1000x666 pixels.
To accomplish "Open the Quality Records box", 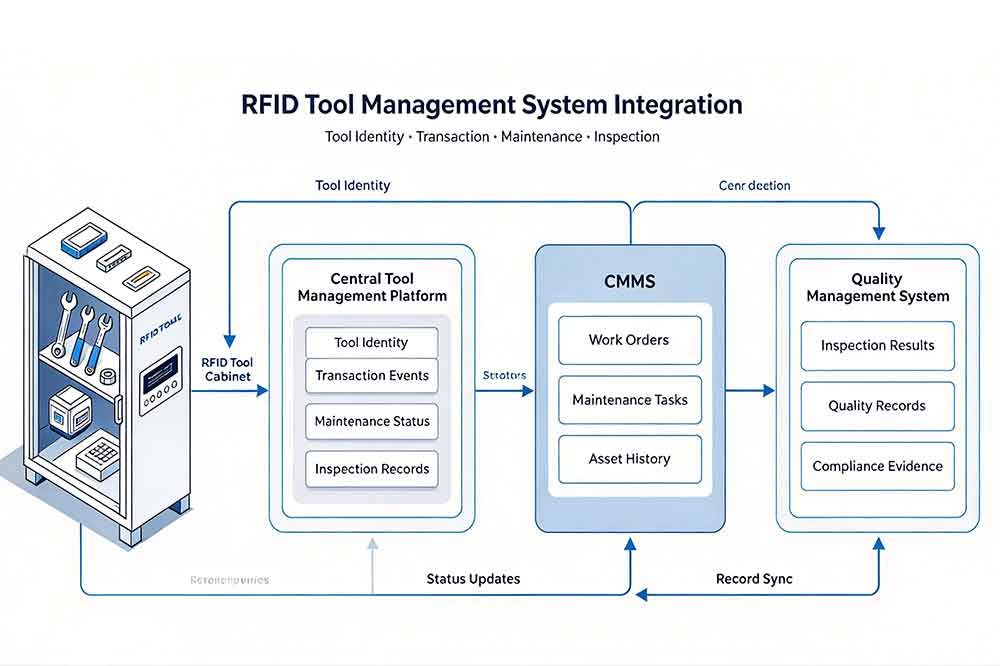I will pyautogui.click(x=878, y=406).
